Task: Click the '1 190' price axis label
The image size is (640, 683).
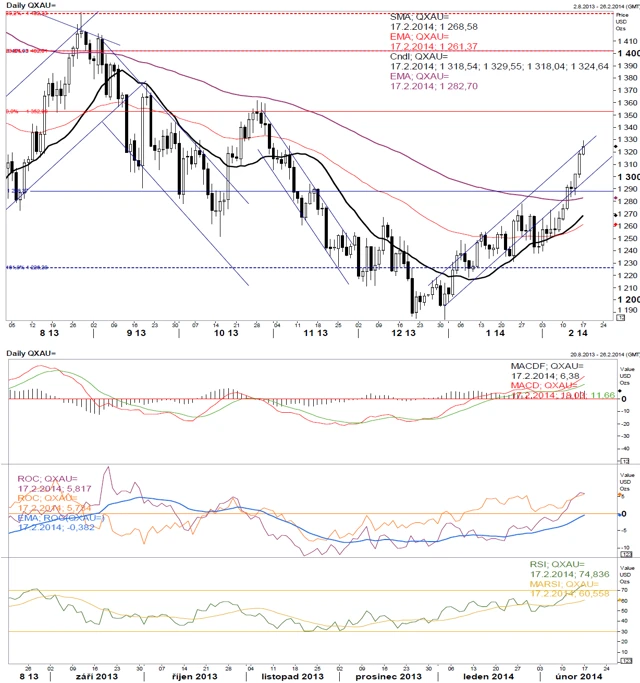Action: 627,311
